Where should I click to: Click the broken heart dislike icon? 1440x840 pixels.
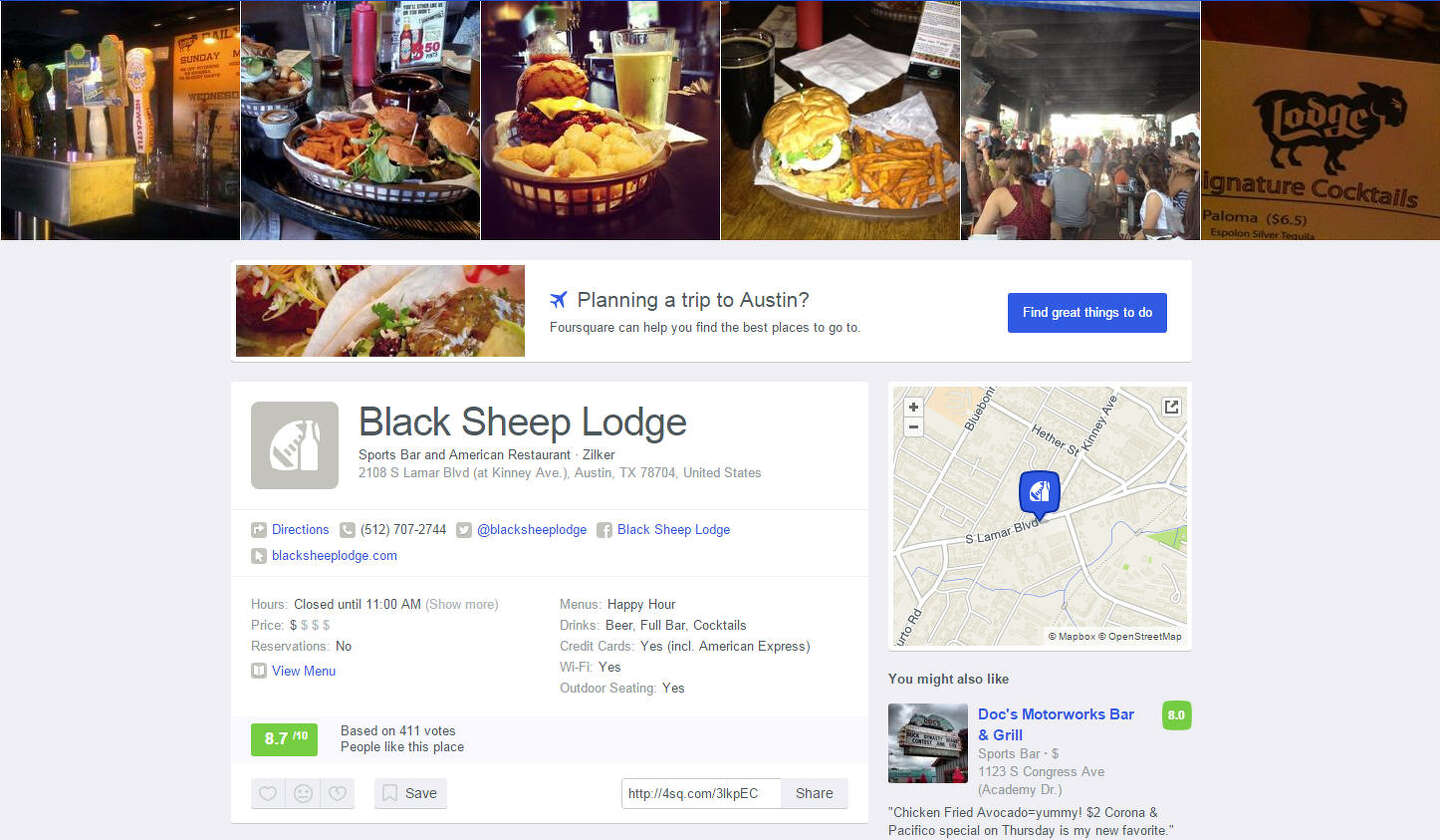pyautogui.click(x=338, y=793)
